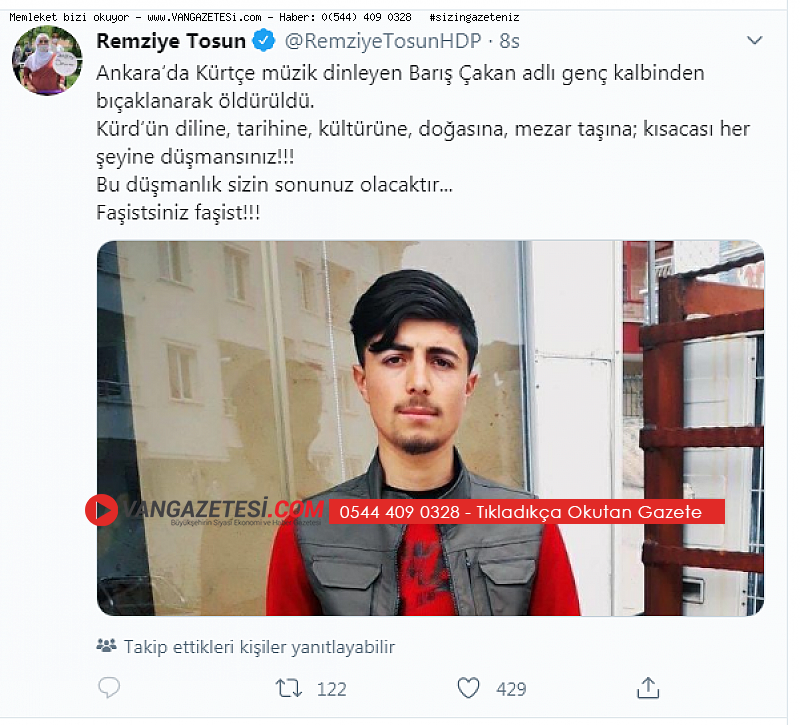Click the blue verified badge
Viewport: 800px width, 725px height.
pos(264,41)
